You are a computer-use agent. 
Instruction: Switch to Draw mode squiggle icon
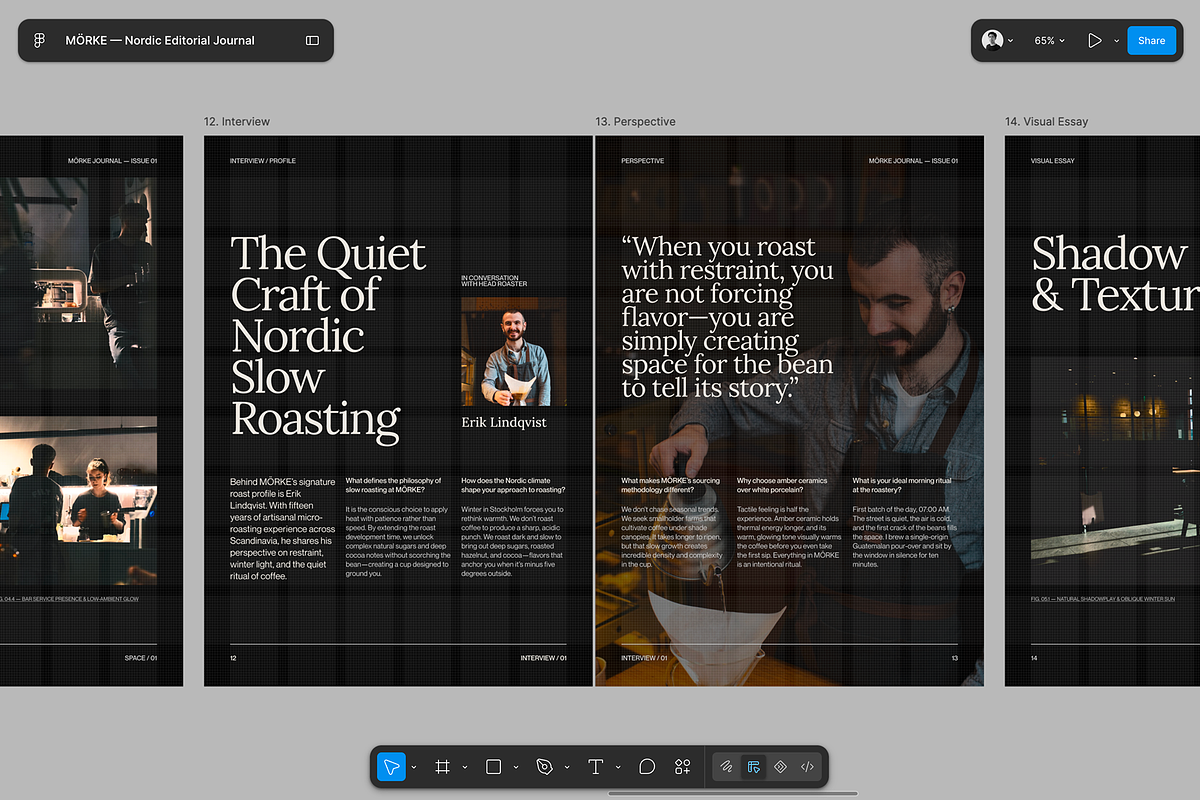tap(727, 767)
